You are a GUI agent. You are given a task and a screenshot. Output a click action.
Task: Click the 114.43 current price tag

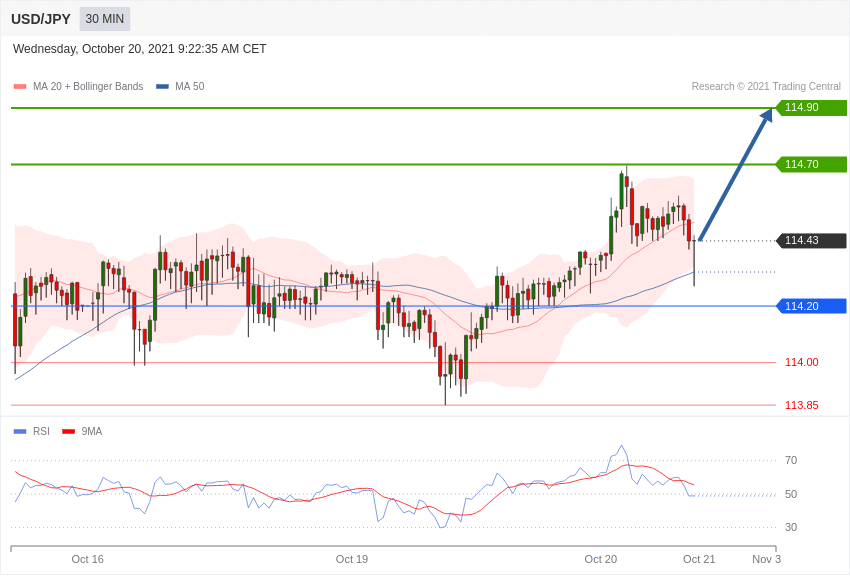coord(811,240)
